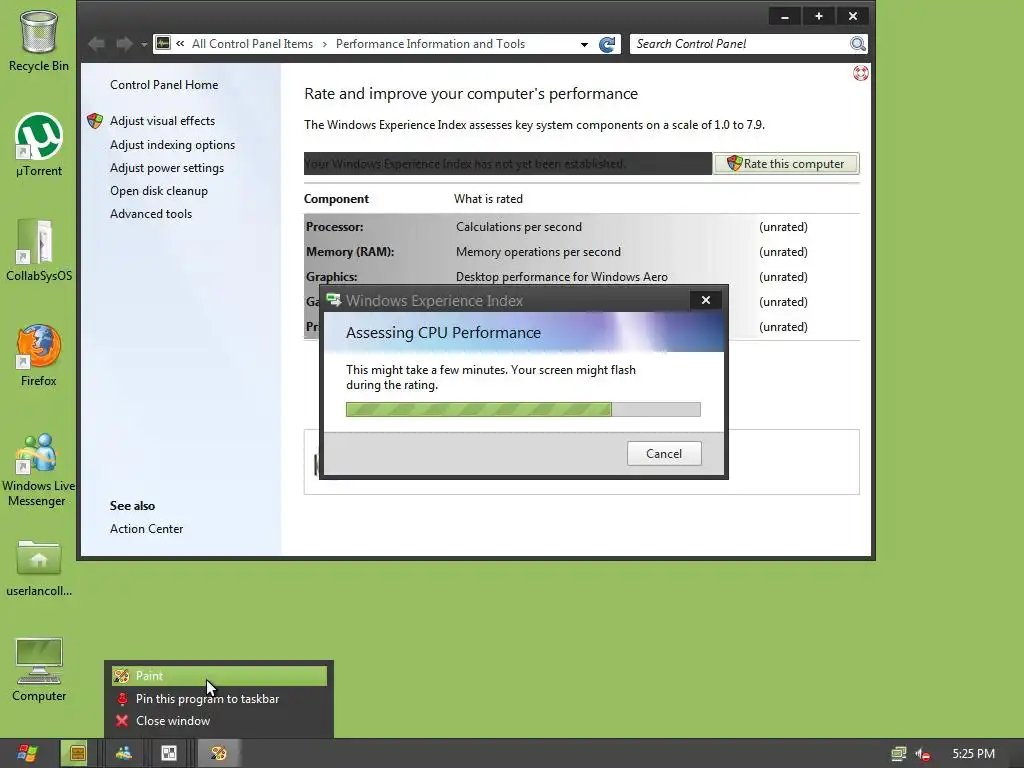Select the Paint taskbar button
Image resolution: width=1024 pixels, height=768 pixels.
pyautogui.click(x=219, y=754)
